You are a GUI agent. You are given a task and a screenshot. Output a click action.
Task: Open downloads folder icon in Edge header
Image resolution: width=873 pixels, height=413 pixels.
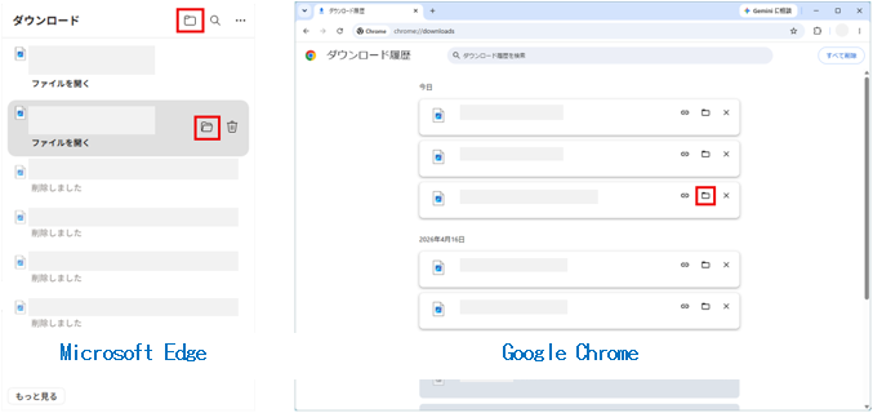tap(190, 21)
